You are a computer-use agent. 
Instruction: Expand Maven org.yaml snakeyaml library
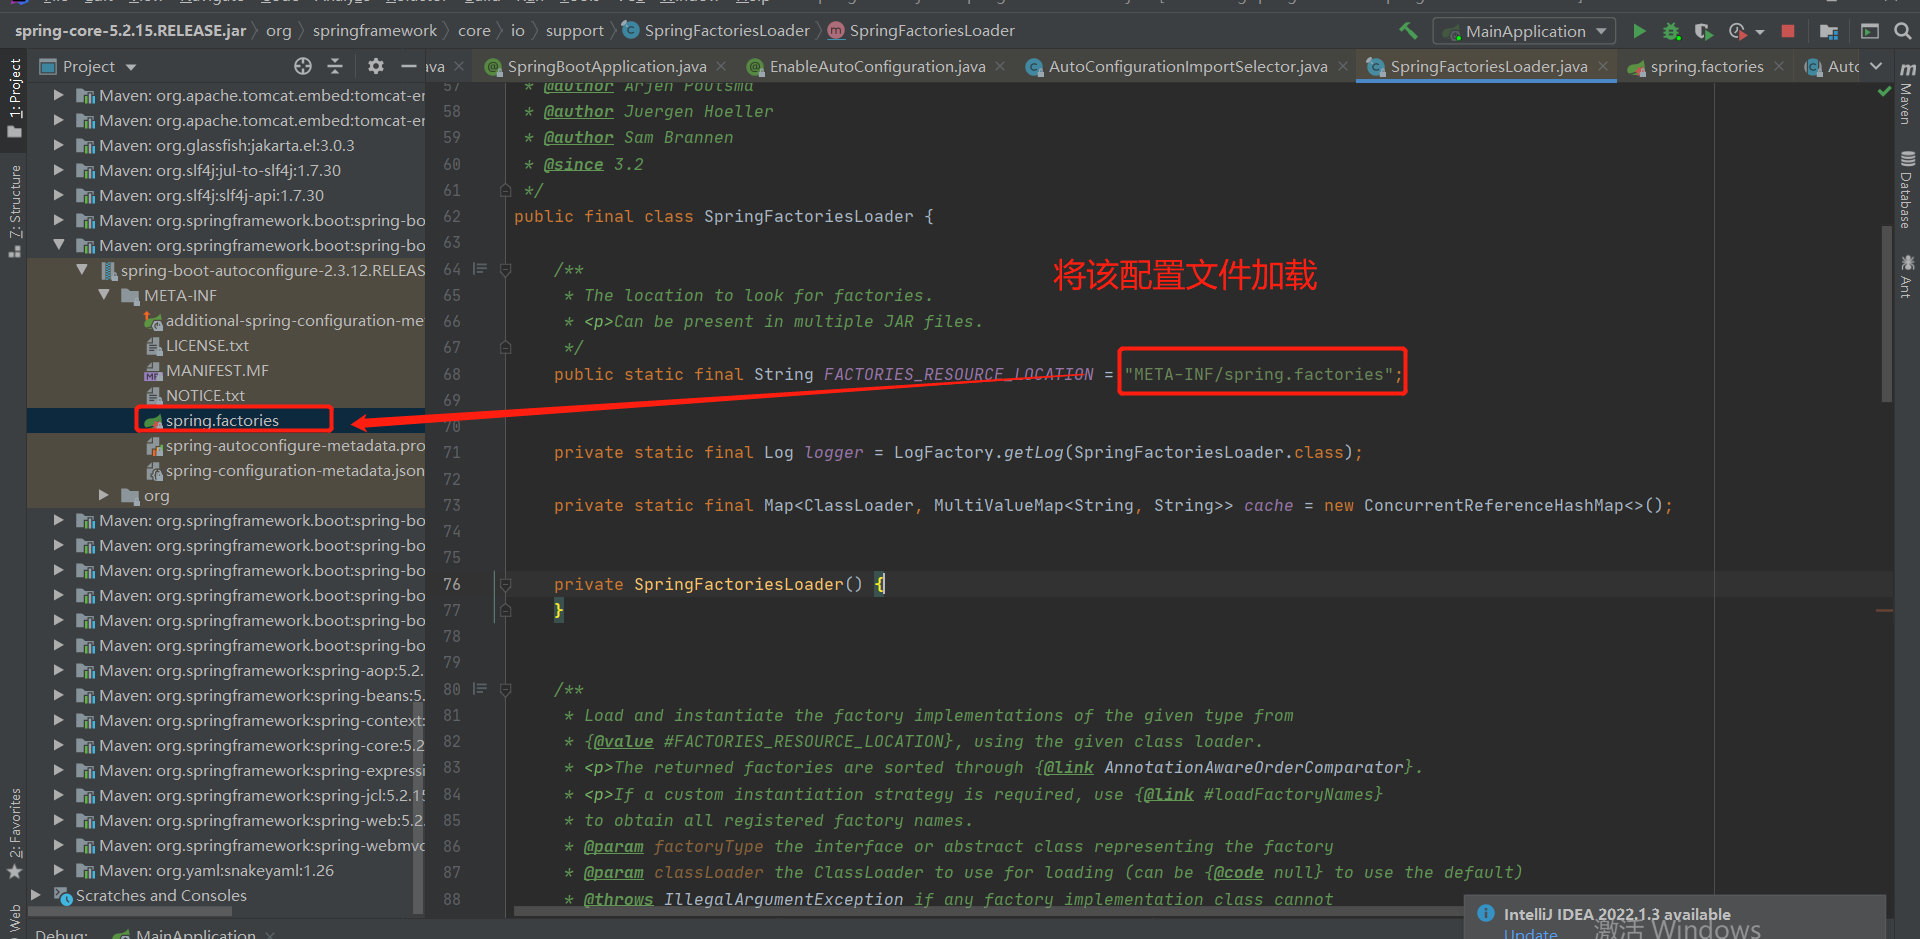click(x=58, y=870)
